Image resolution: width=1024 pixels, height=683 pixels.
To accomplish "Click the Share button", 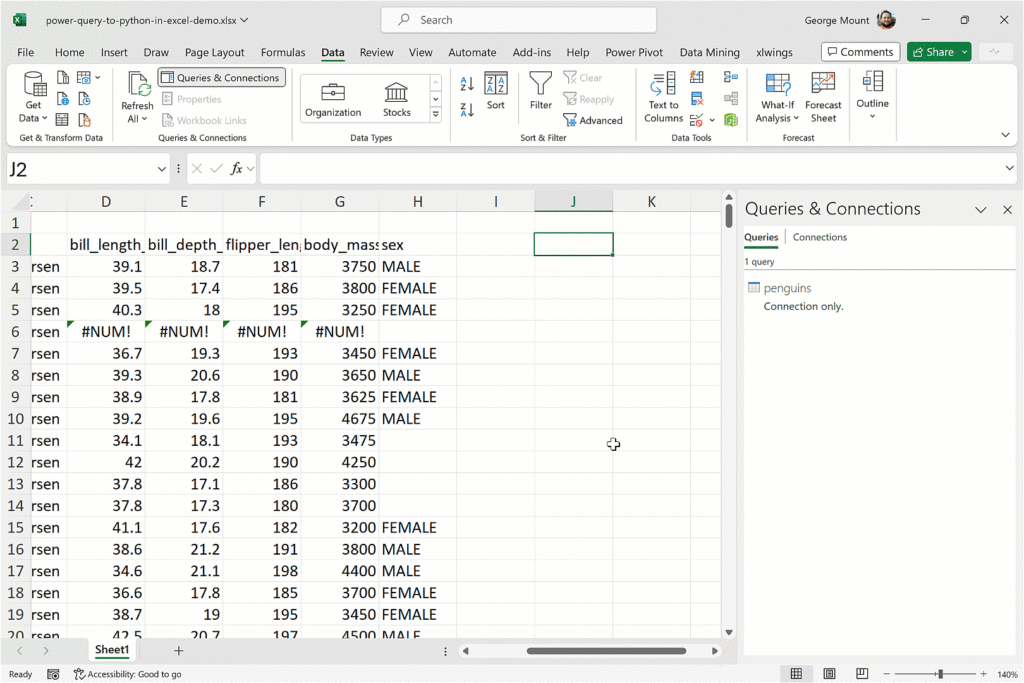I will [933, 52].
